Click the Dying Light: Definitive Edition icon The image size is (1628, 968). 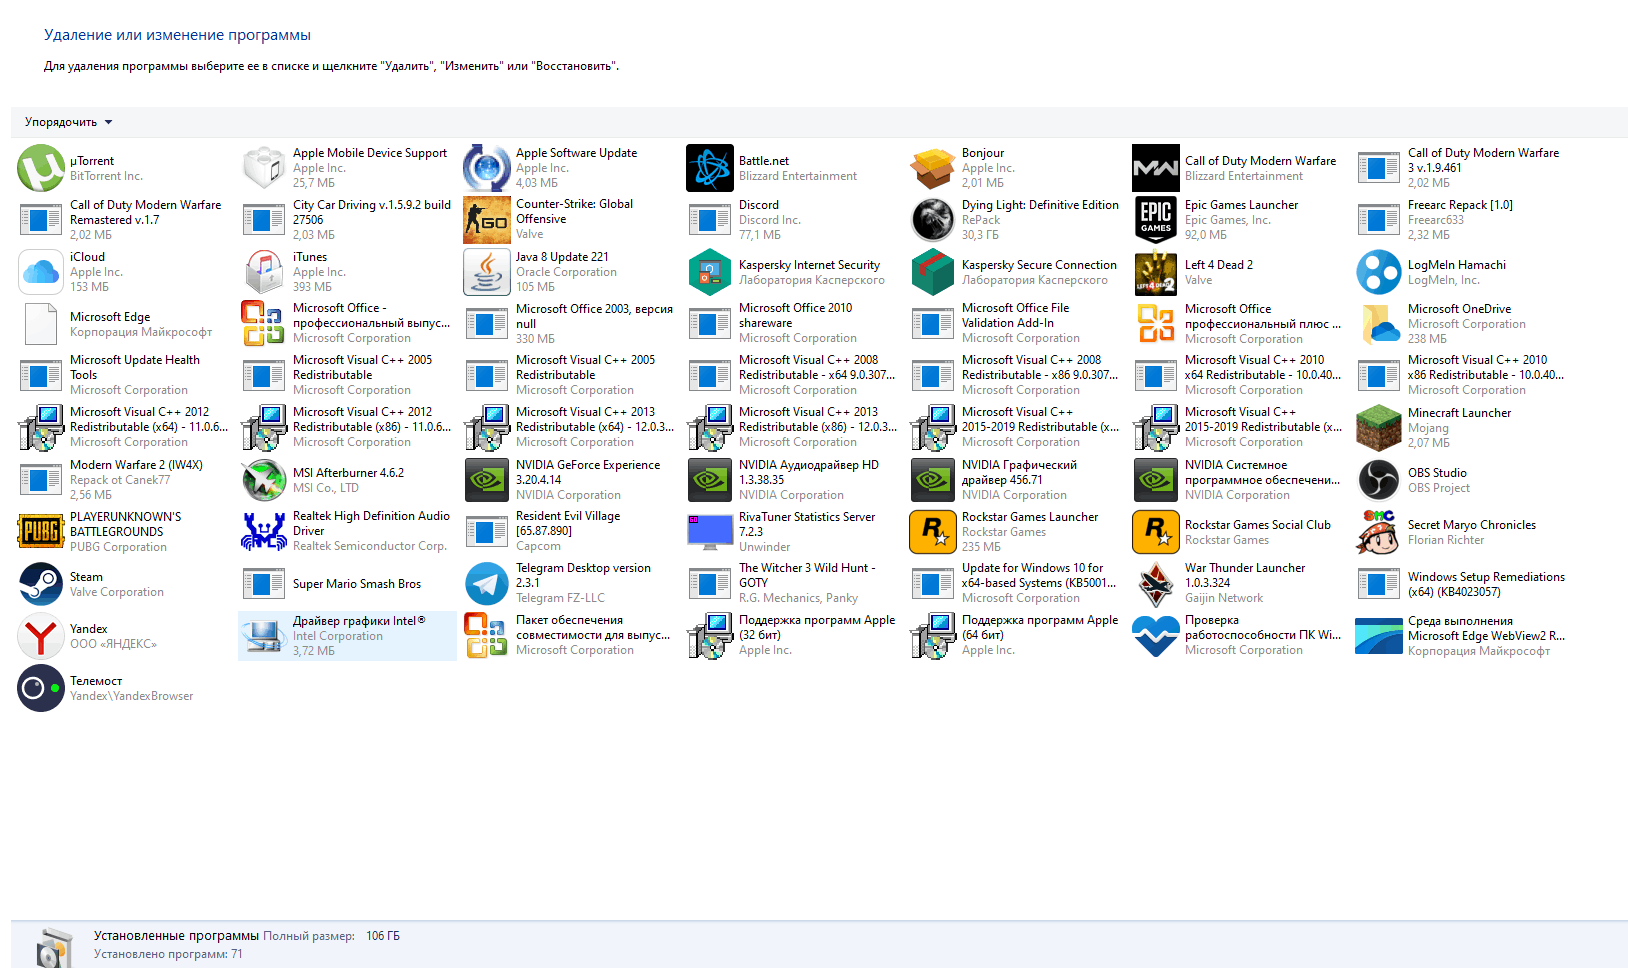point(933,220)
